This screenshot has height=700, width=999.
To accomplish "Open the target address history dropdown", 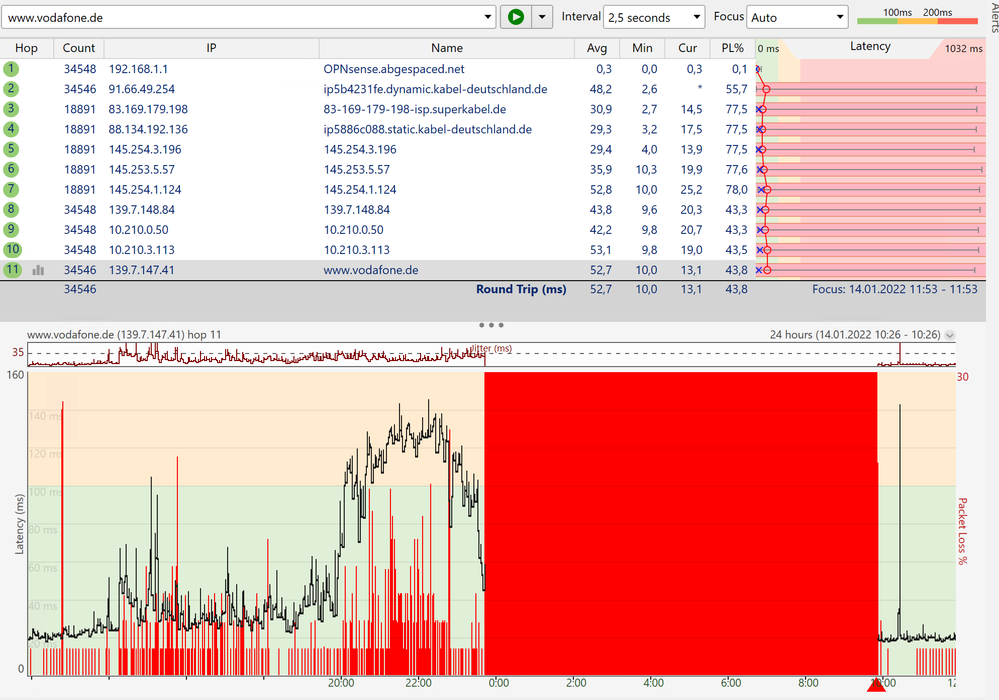I will click(488, 17).
